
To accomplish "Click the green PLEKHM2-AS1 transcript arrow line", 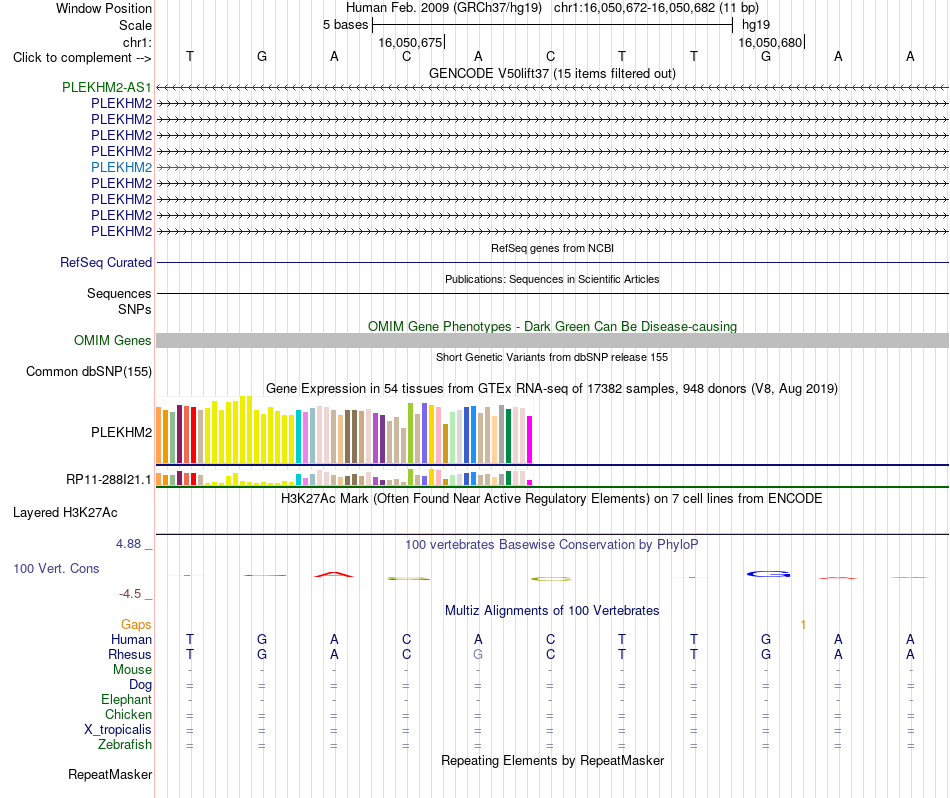I will (552, 88).
